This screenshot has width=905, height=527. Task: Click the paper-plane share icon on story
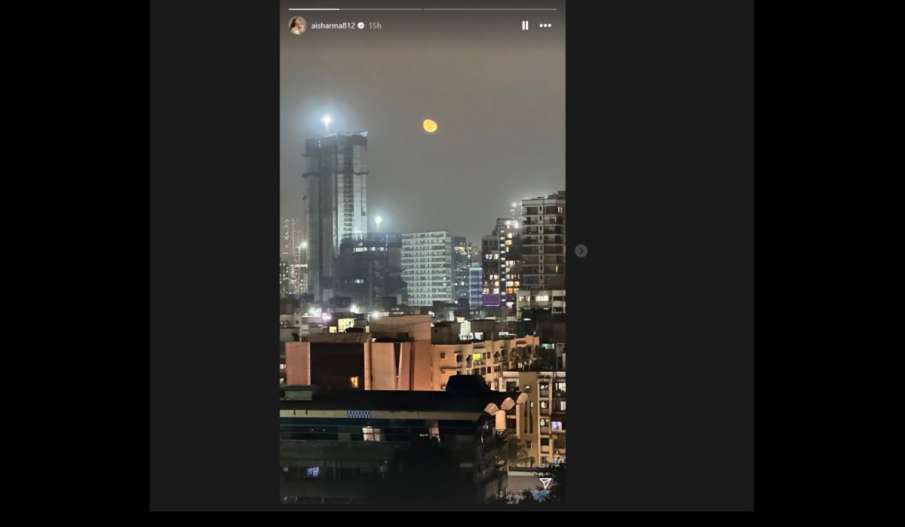pos(545,483)
